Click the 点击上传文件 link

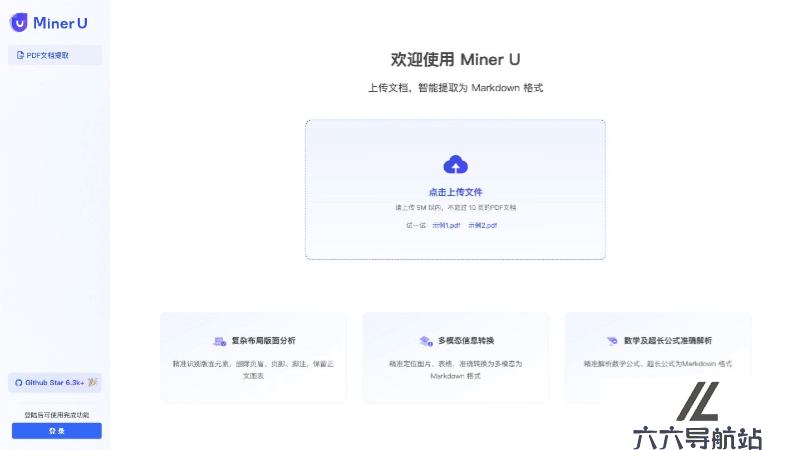coord(455,192)
